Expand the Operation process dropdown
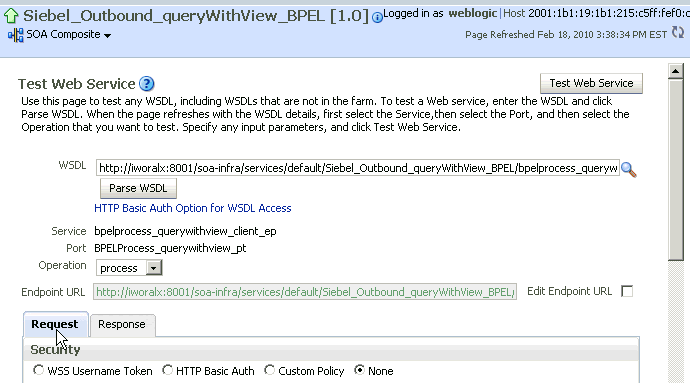The height and width of the screenshot is (383, 690). tap(154, 268)
